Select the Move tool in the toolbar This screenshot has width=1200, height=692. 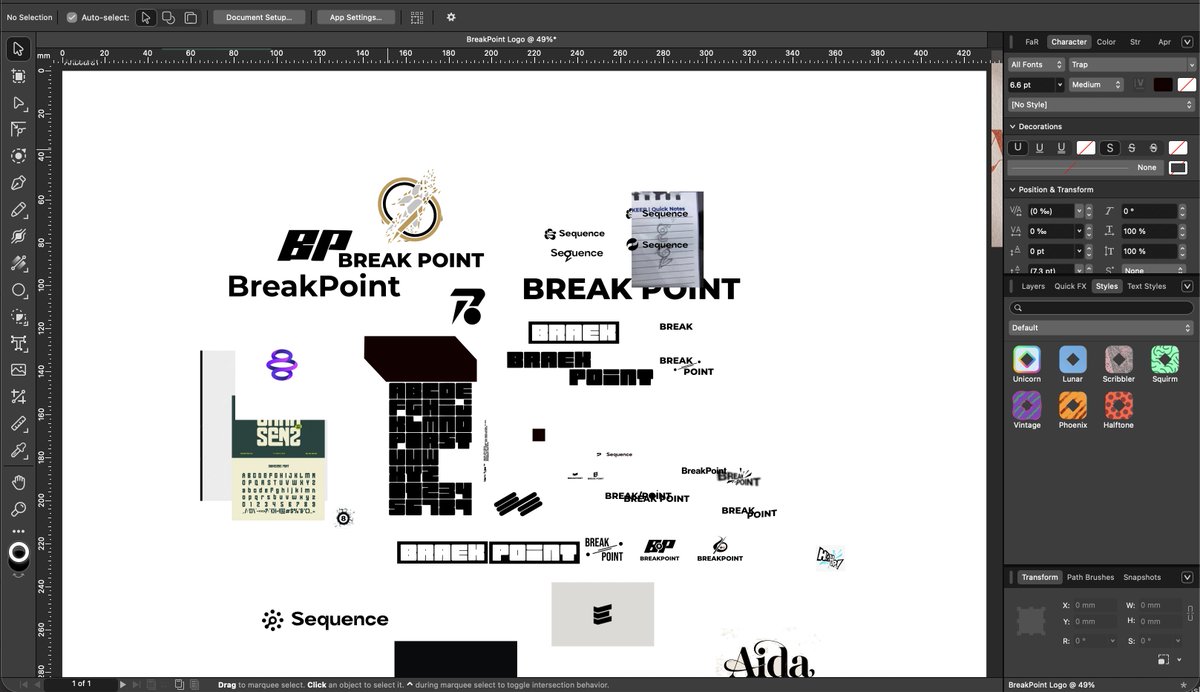18,49
